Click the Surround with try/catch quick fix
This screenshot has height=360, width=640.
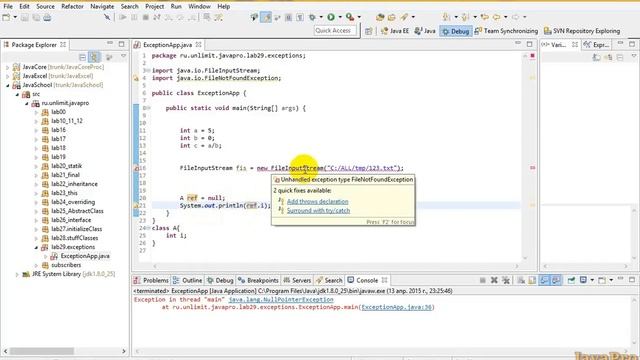pyautogui.click(x=318, y=211)
